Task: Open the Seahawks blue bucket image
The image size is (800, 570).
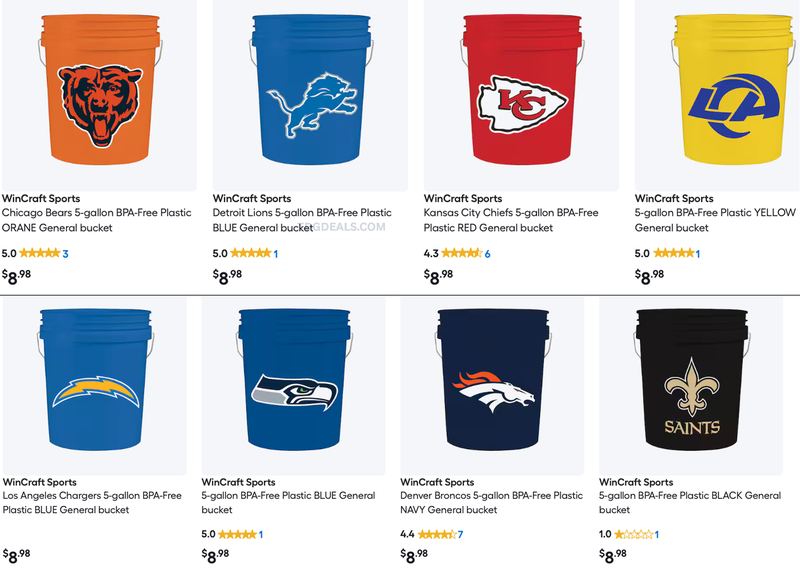Action: coord(293,387)
